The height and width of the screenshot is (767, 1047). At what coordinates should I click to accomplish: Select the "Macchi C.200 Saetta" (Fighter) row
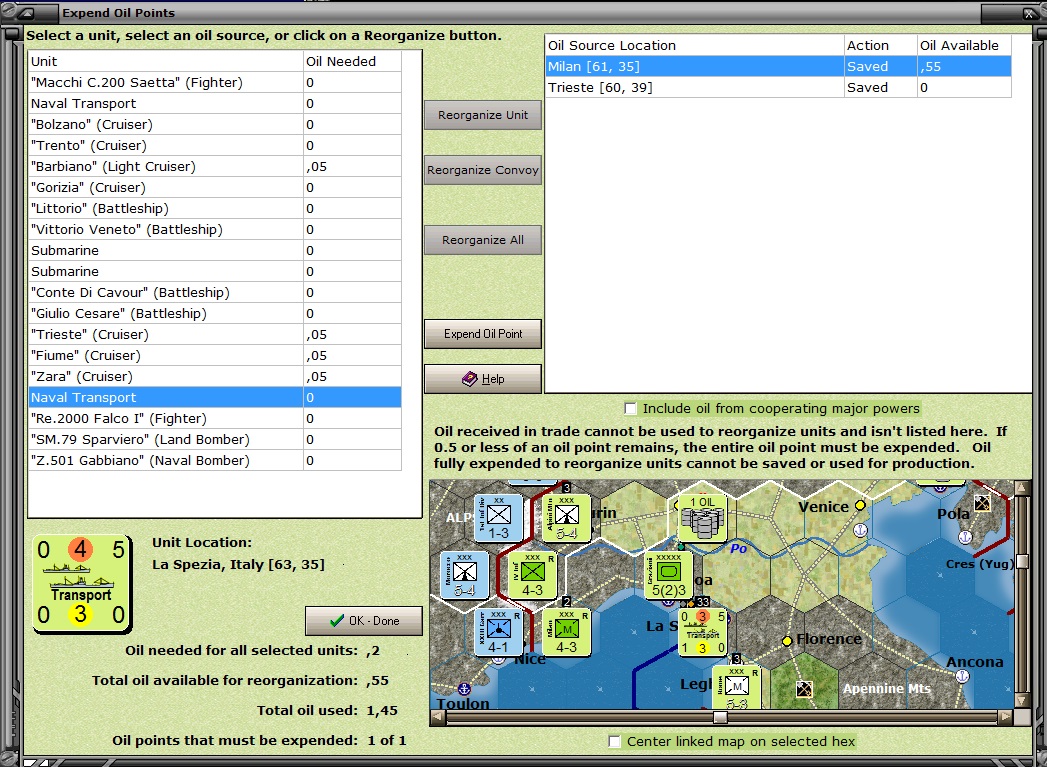(215, 83)
